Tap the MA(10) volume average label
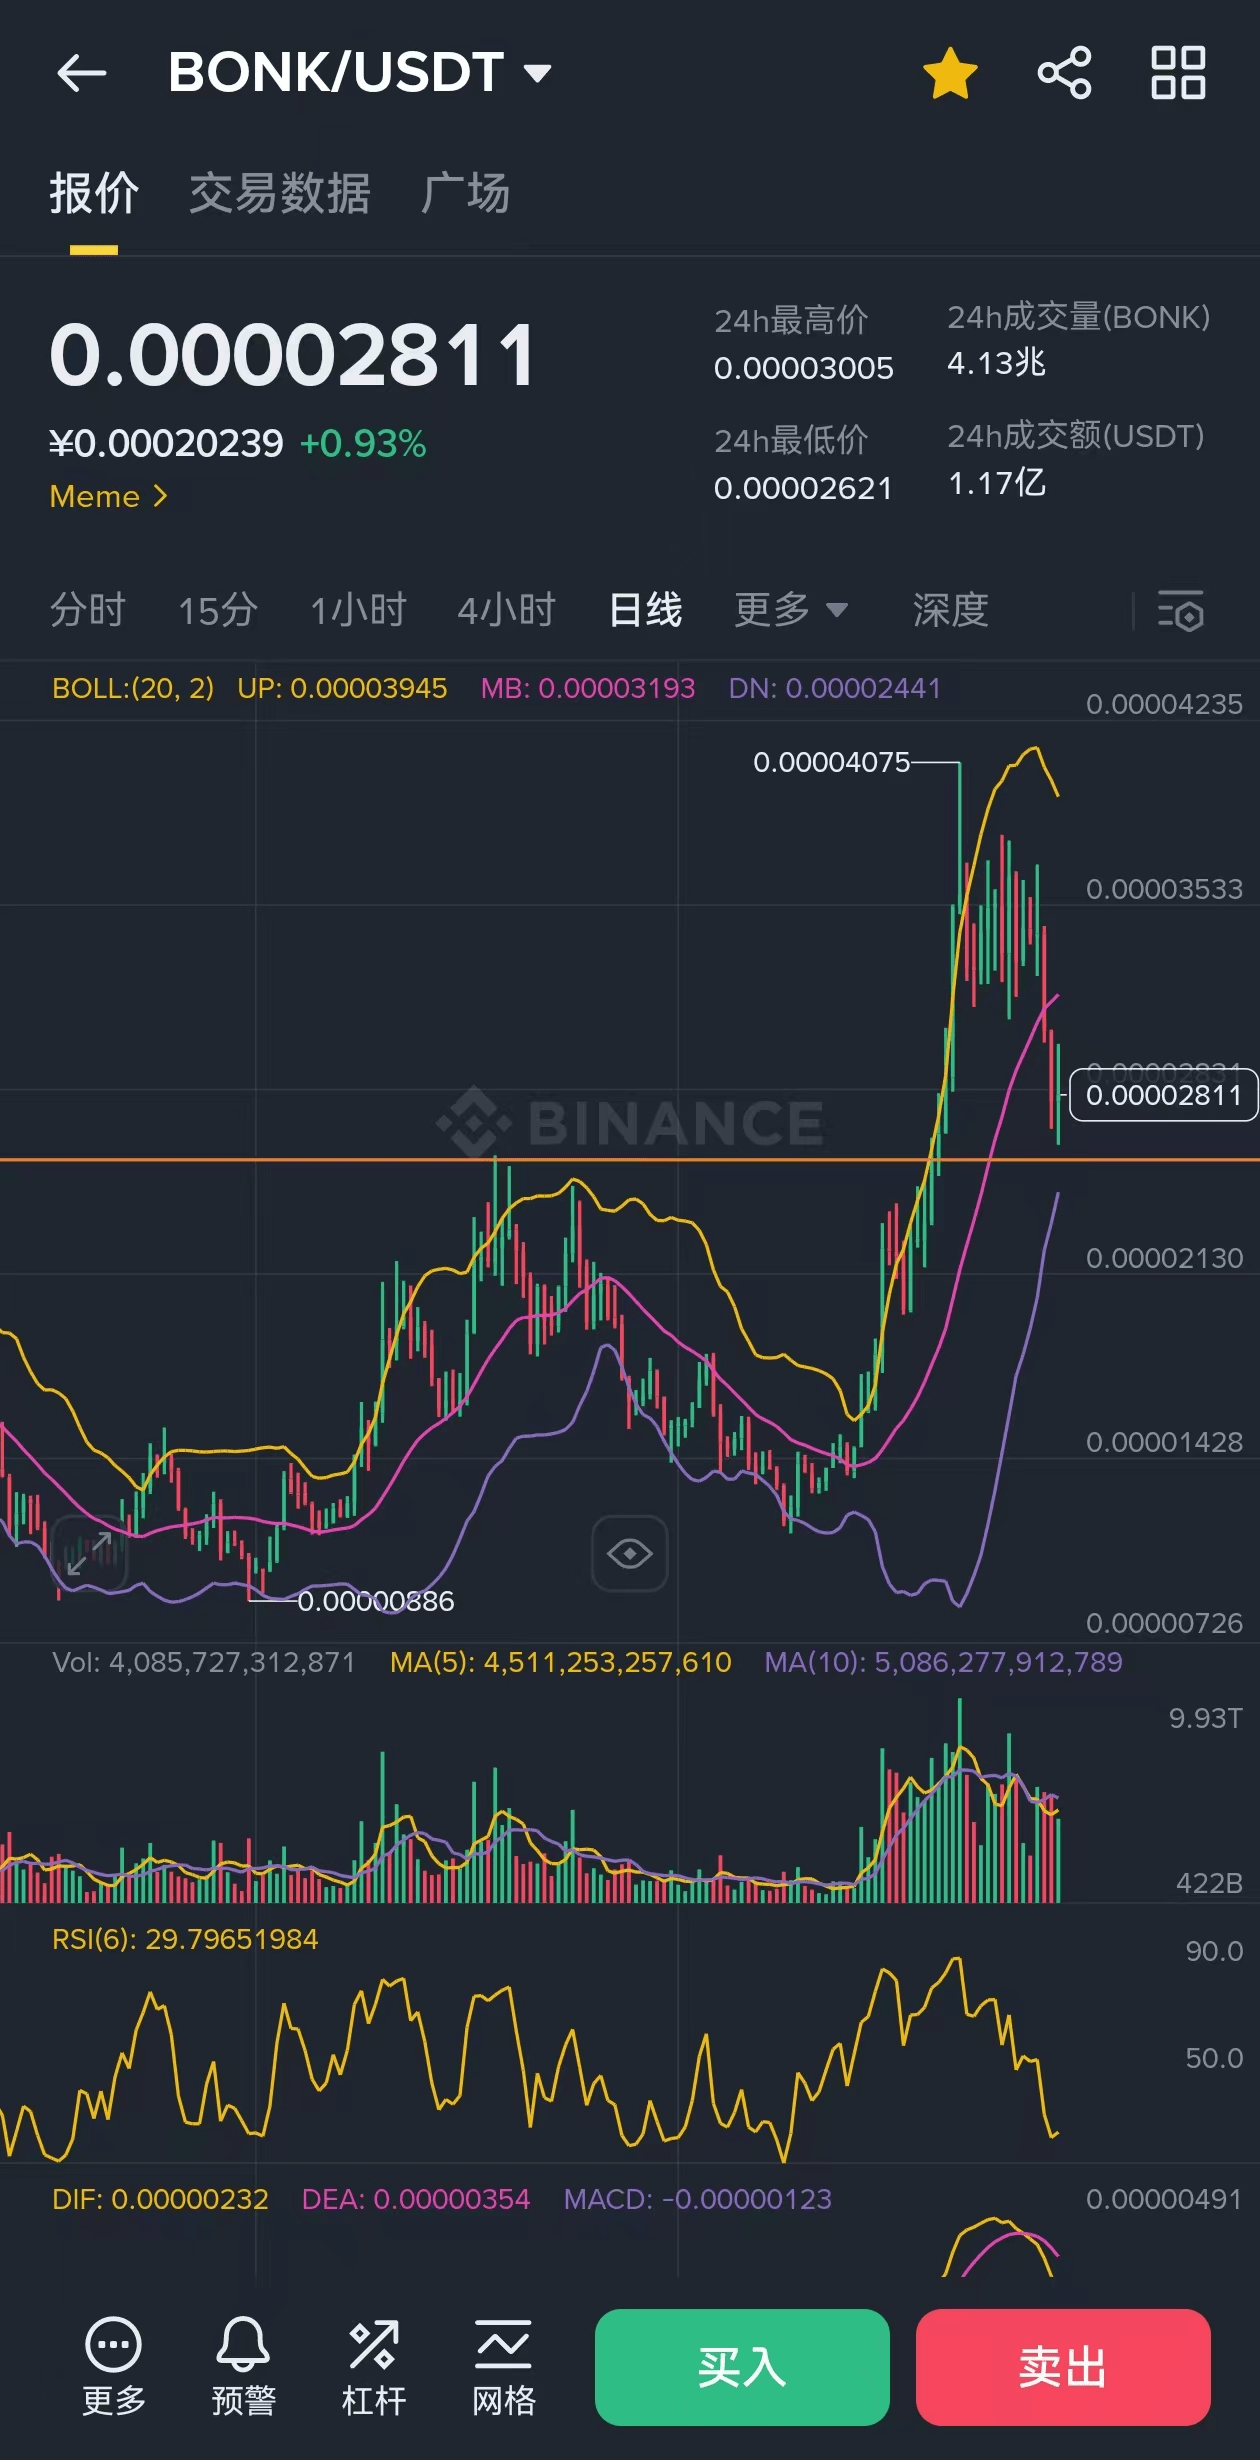The width and height of the screenshot is (1260, 2460). click(x=943, y=1662)
